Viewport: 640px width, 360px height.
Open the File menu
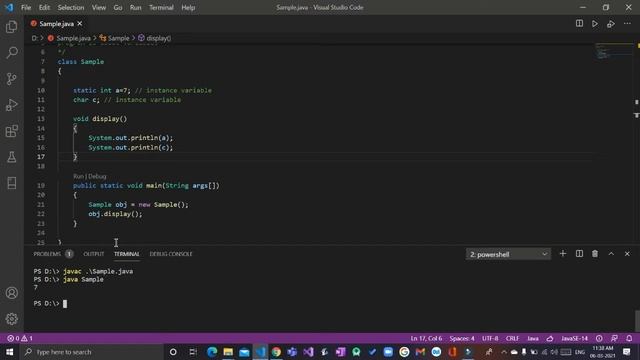pyautogui.click(x=26, y=7)
